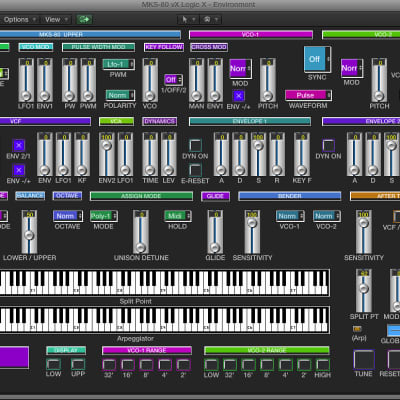Viewport: 400px width, 400px height.
Task: Click the small (Arp) indicator button
Action: (x=358, y=329)
